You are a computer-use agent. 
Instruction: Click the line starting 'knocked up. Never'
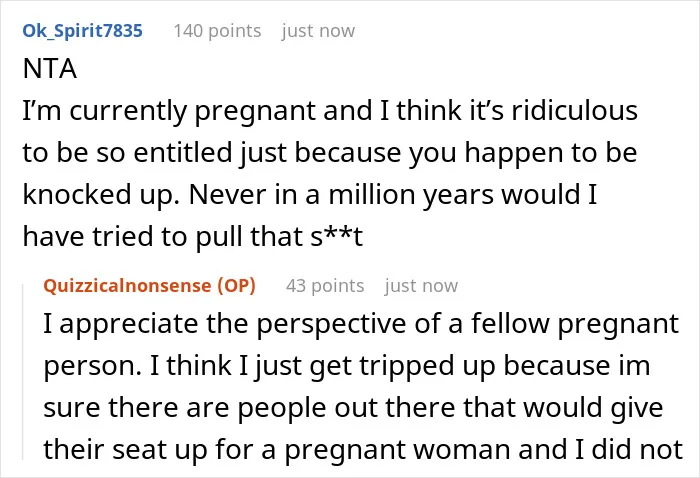click(x=310, y=195)
